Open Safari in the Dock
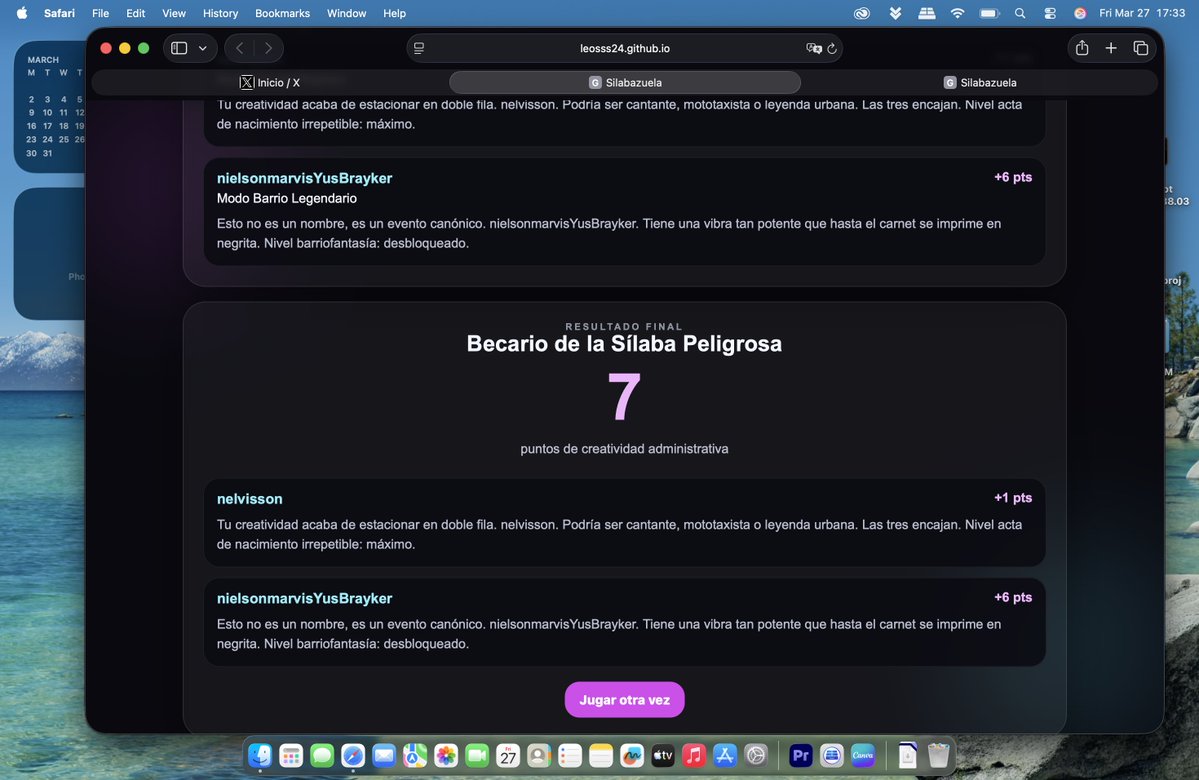This screenshot has height=780, width=1199. [353, 756]
